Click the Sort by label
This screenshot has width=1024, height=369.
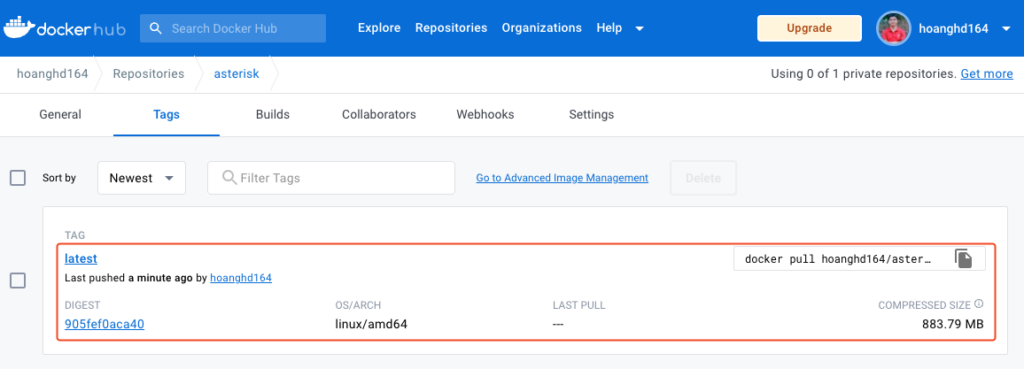[x=59, y=178]
